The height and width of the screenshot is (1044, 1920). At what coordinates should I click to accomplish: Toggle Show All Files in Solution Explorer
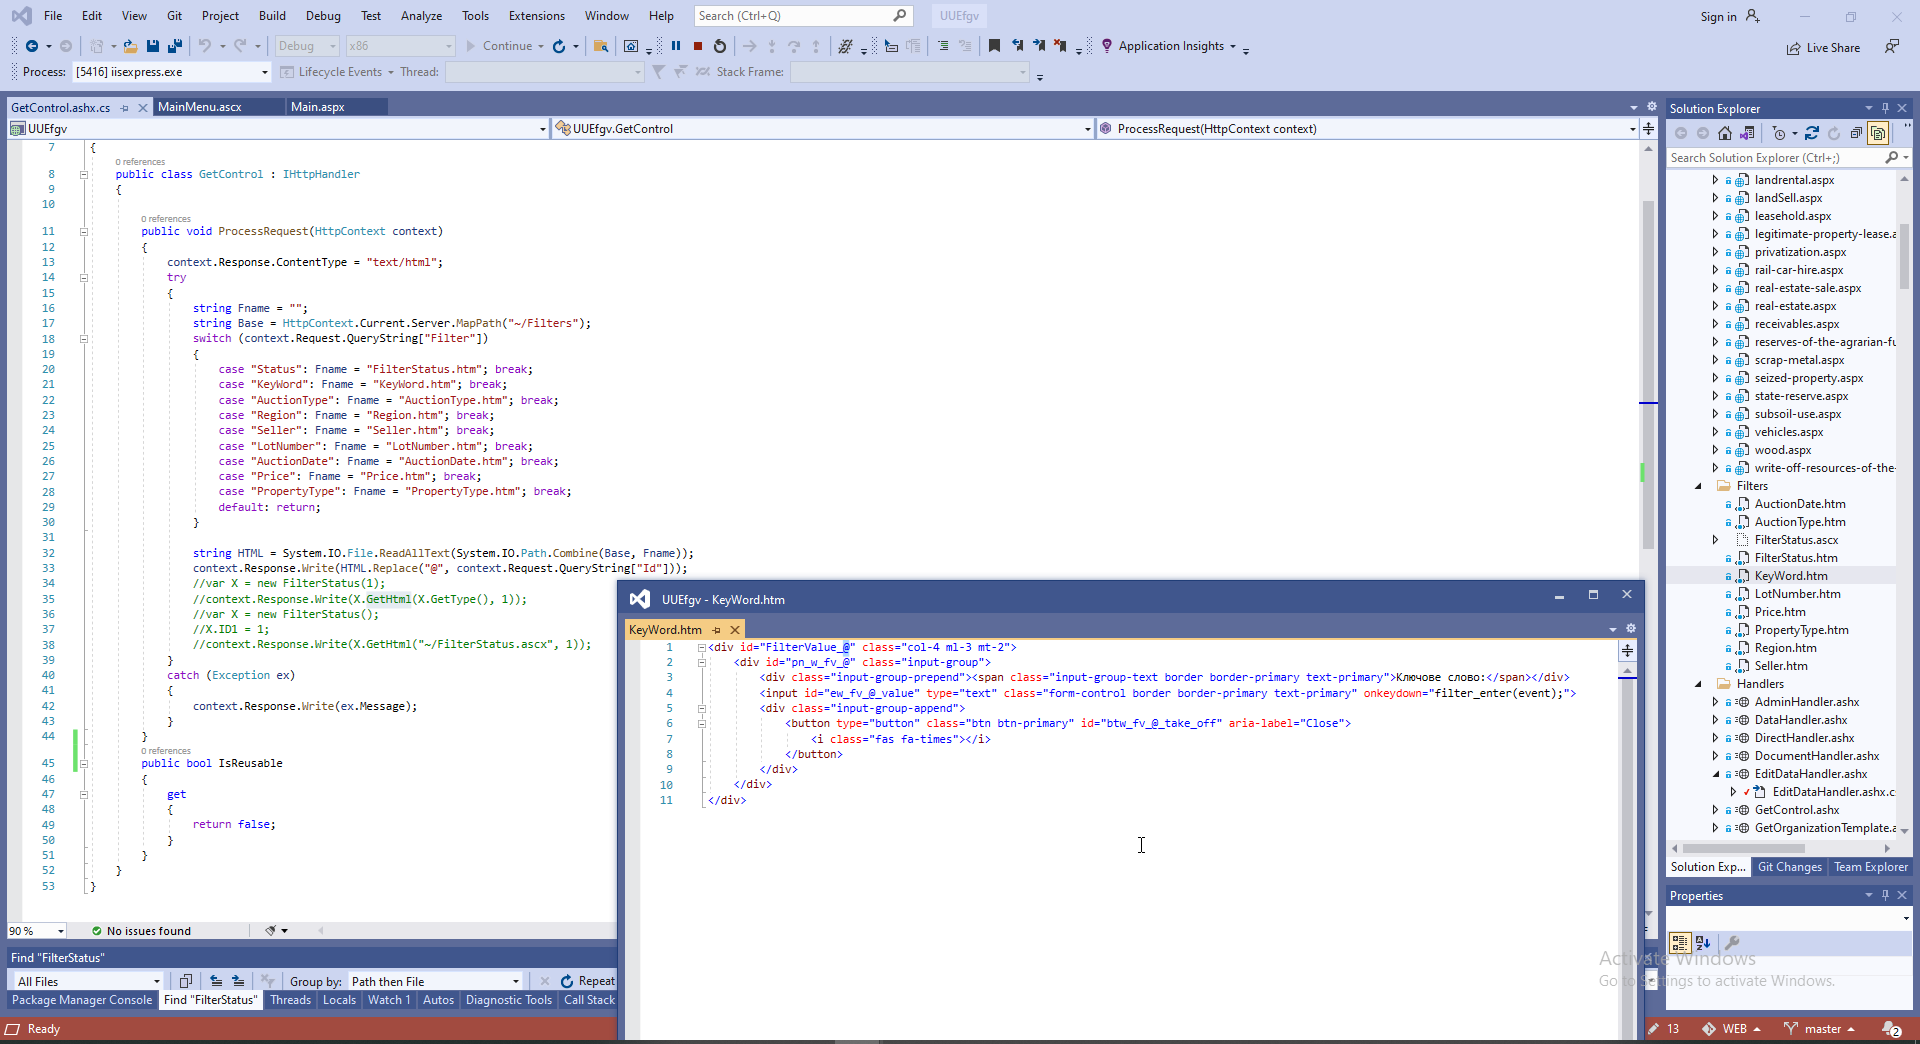point(1878,133)
